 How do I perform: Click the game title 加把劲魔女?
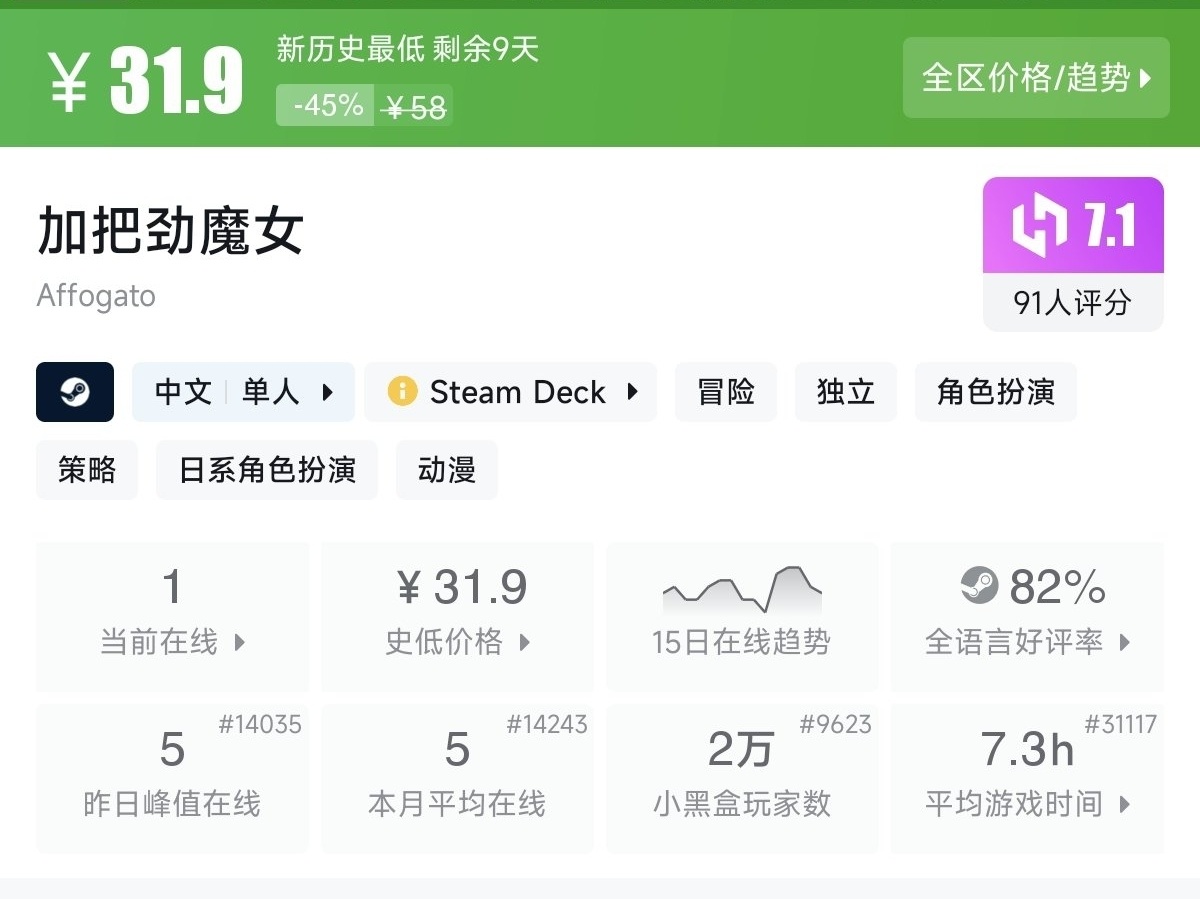click(x=170, y=231)
